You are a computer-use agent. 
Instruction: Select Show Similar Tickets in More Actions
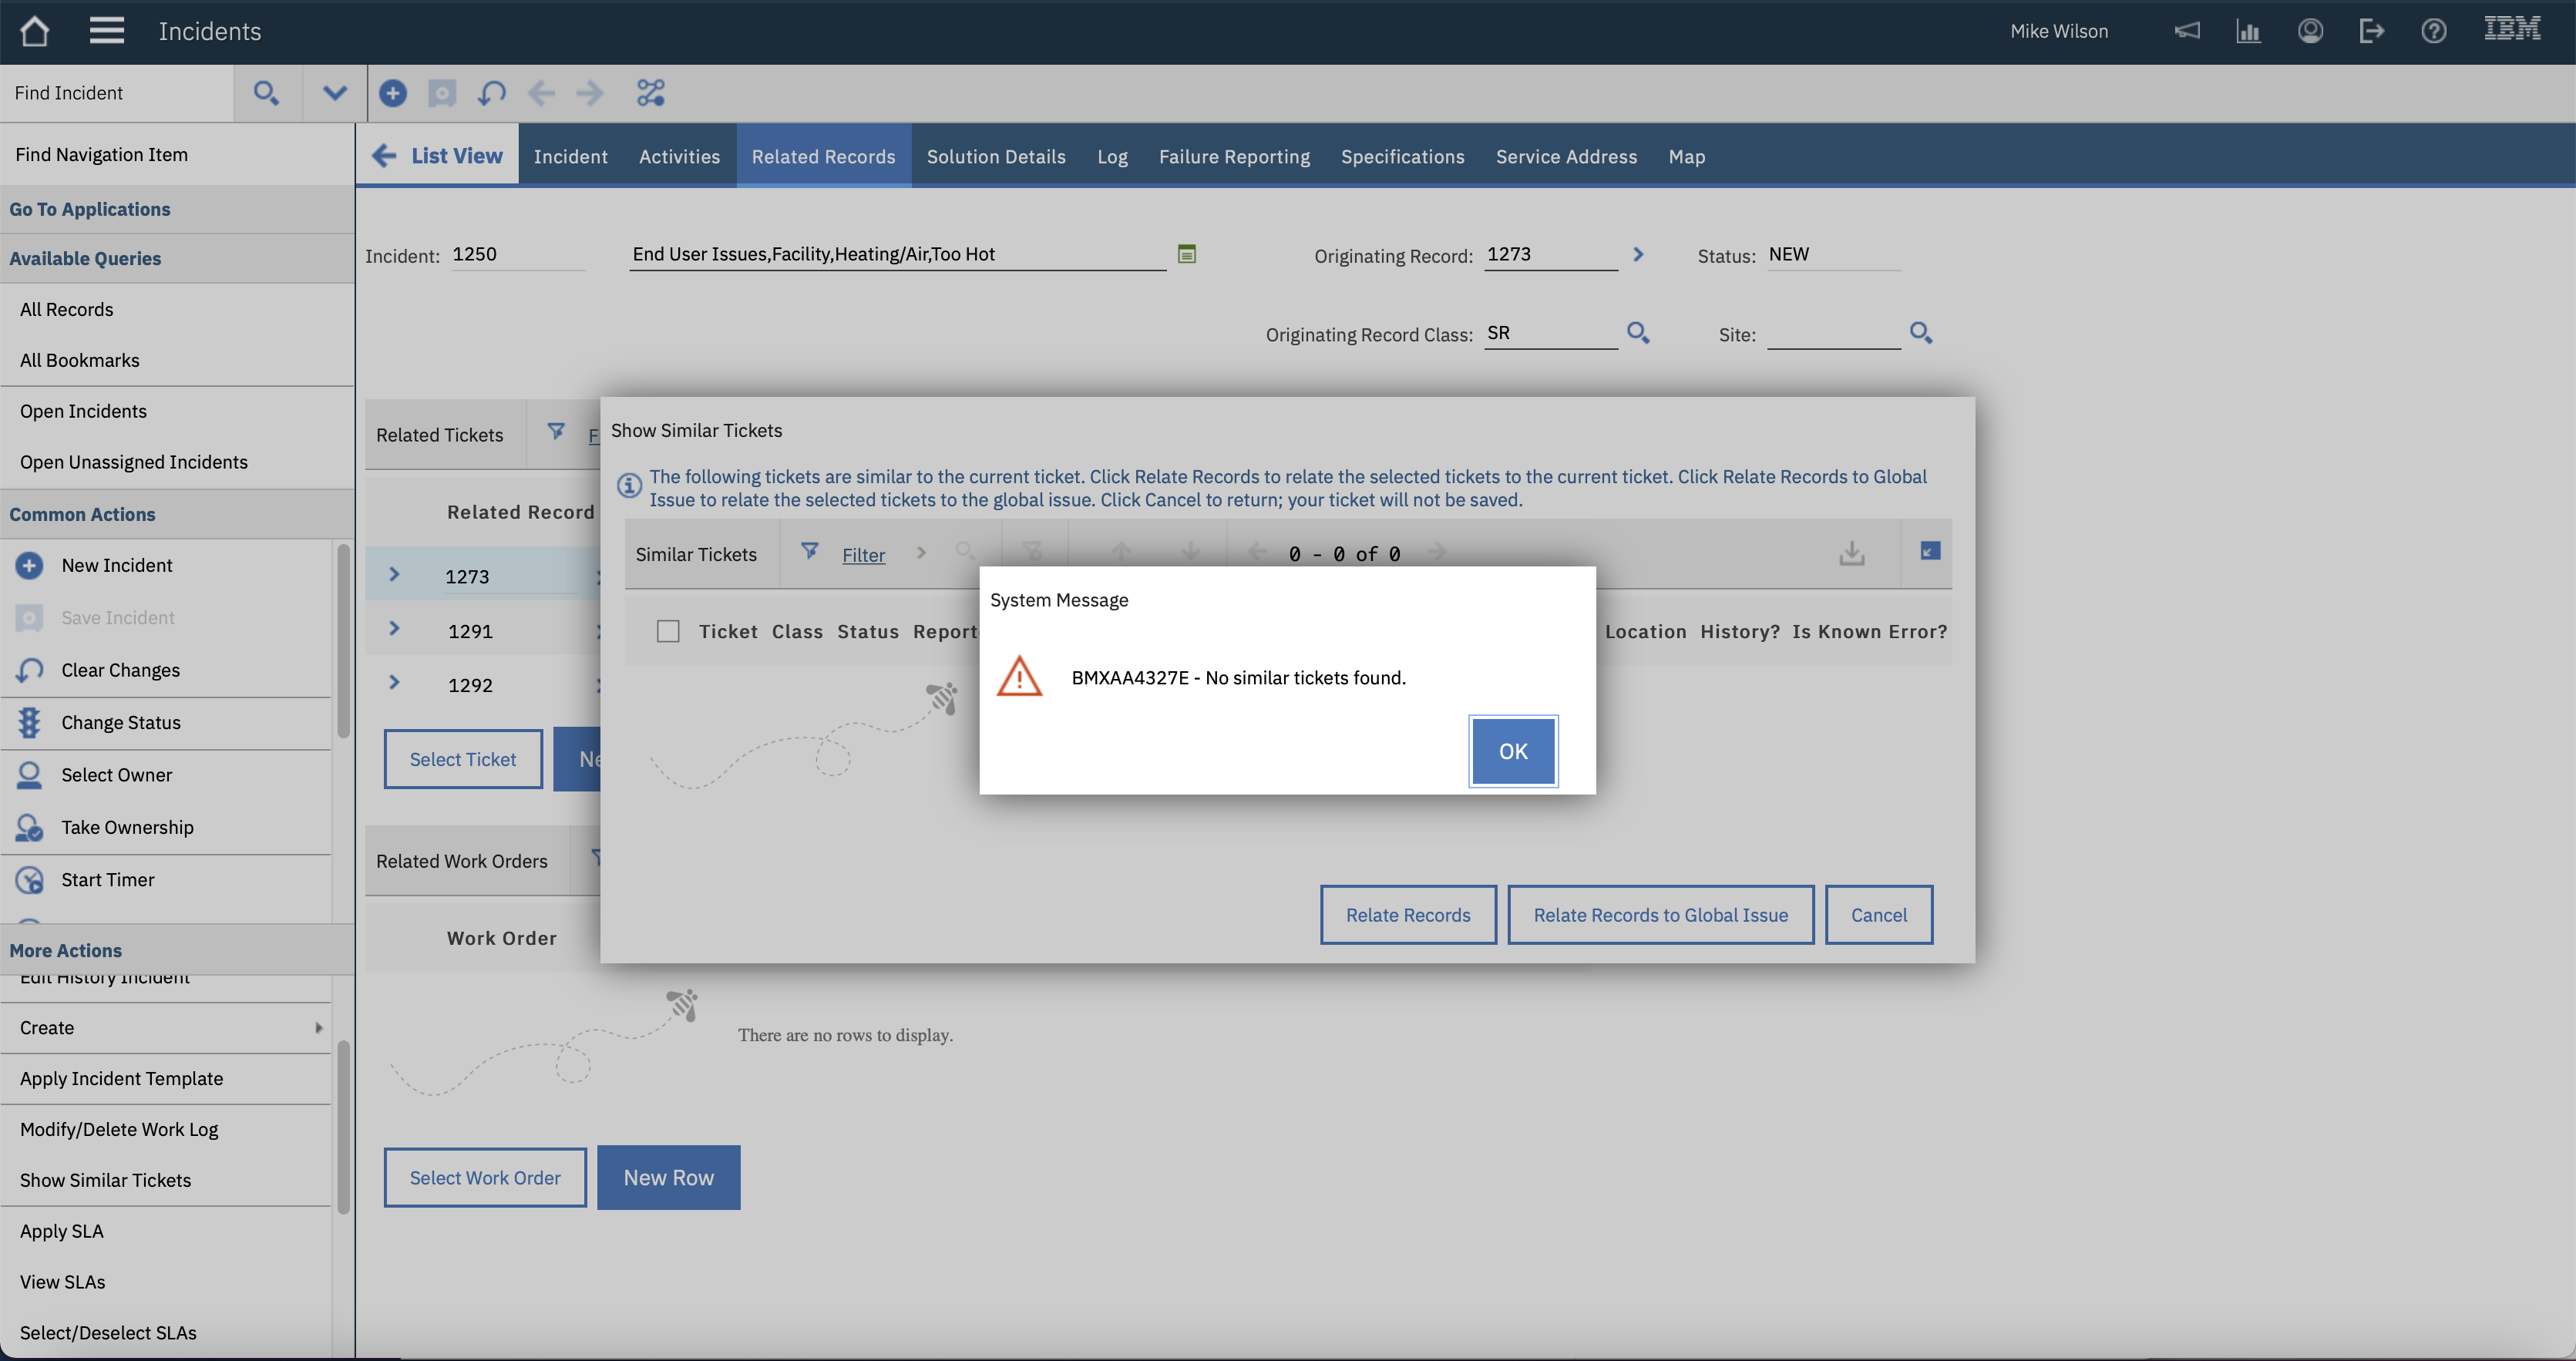coord(105,1180)
